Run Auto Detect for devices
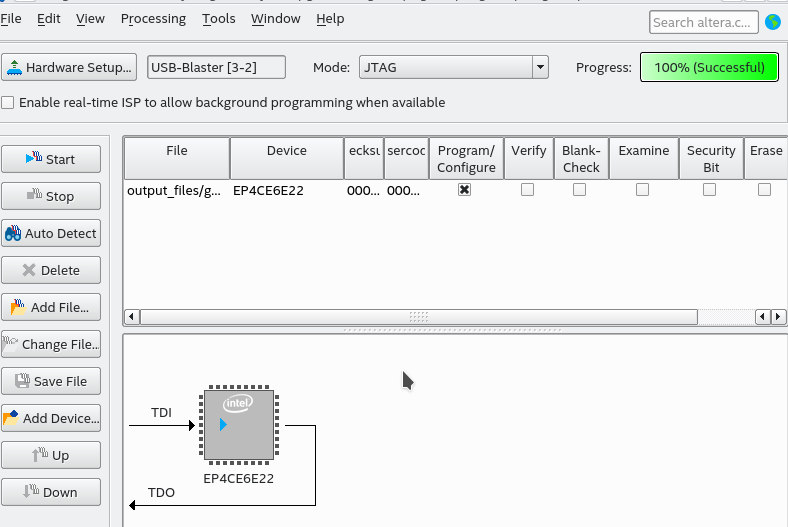This screenshot has height=527, width=788. [51, 233]
